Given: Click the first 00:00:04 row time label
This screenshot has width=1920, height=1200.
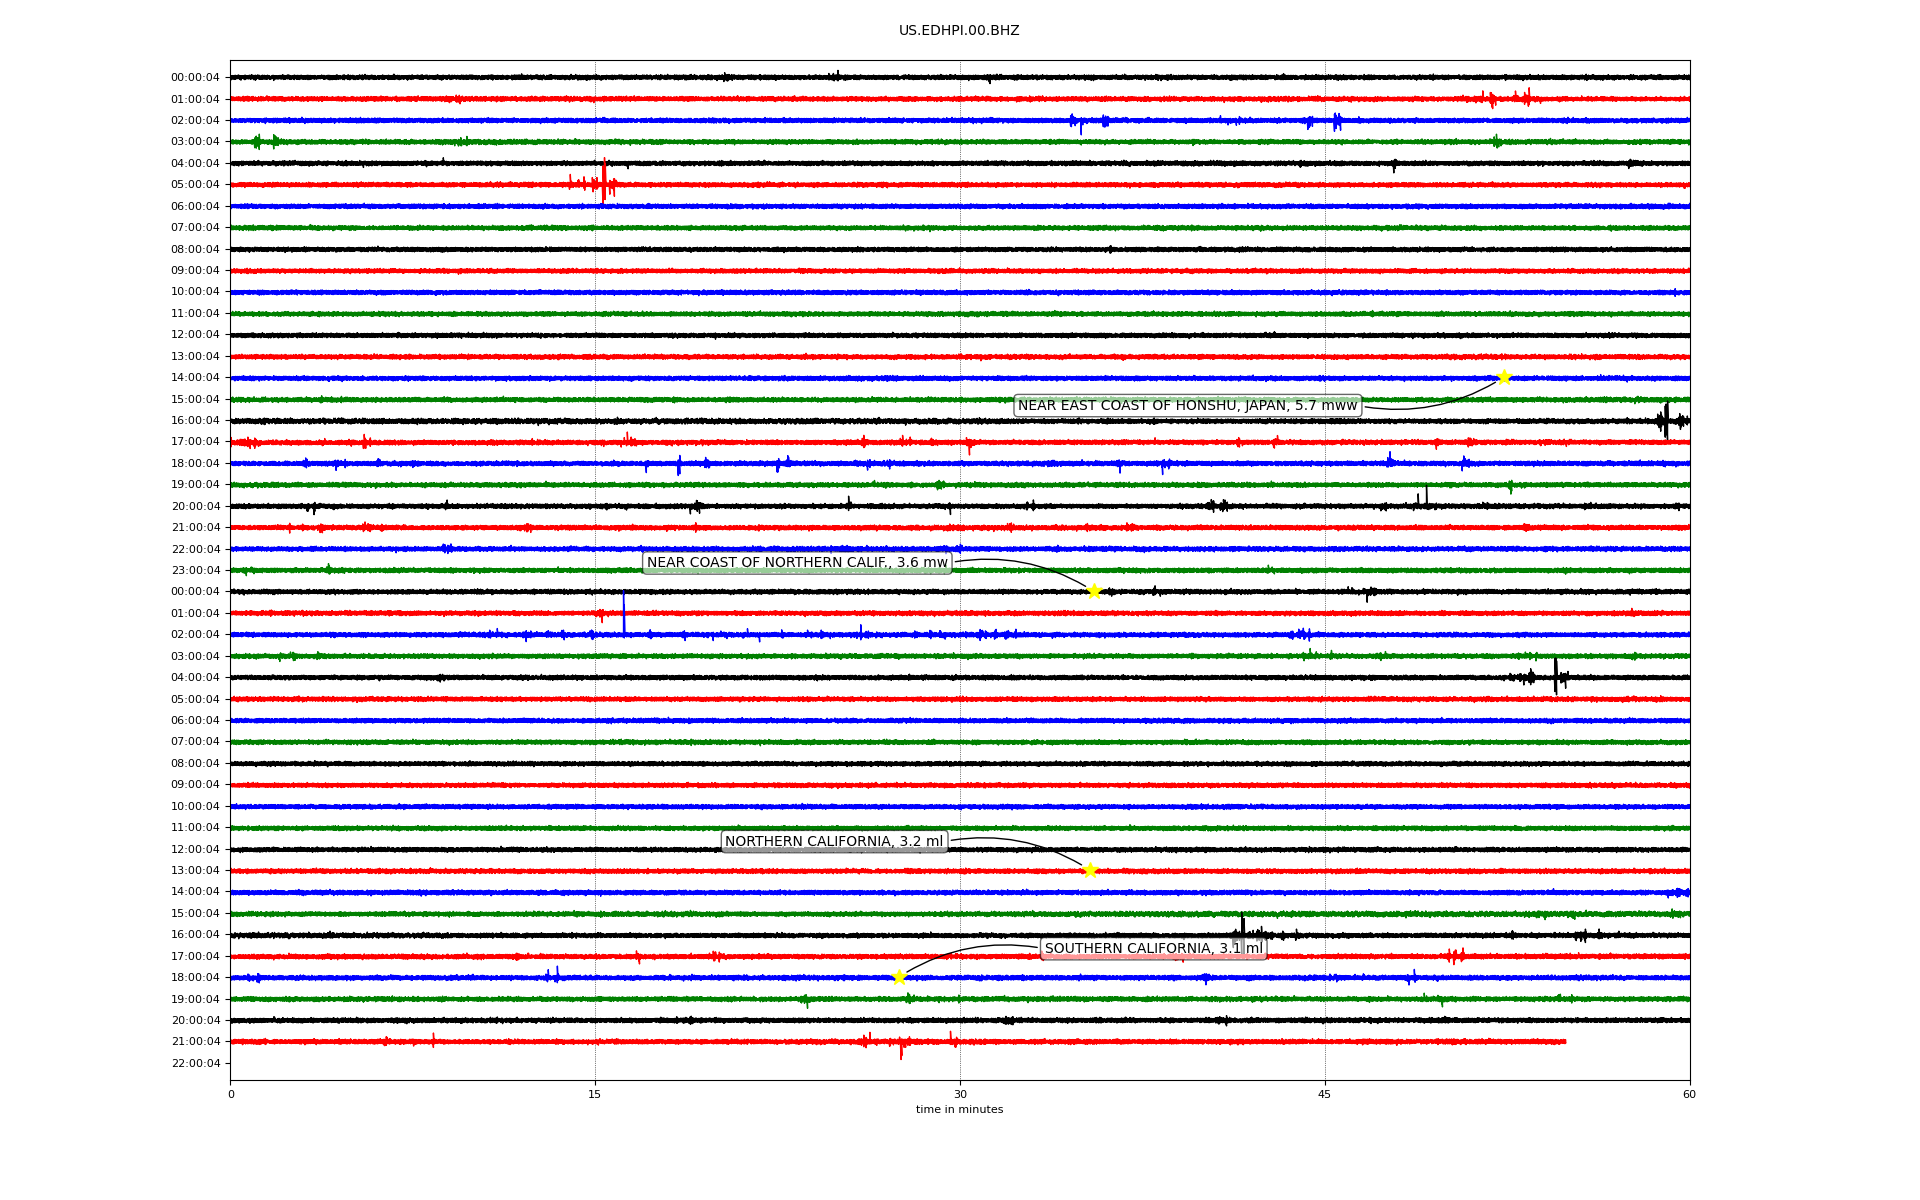Looking at the screenshot, I should [x=195, y=78].
